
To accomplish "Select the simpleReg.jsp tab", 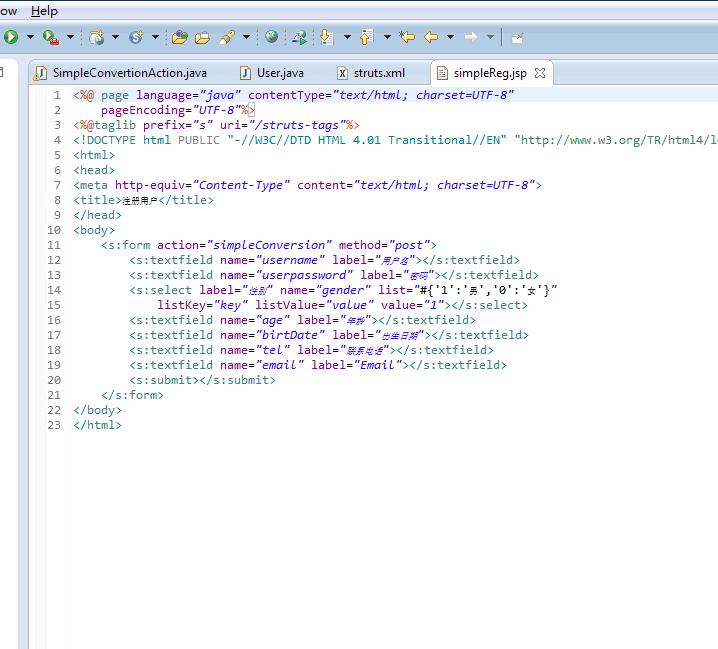I will [x=490, y=73].
